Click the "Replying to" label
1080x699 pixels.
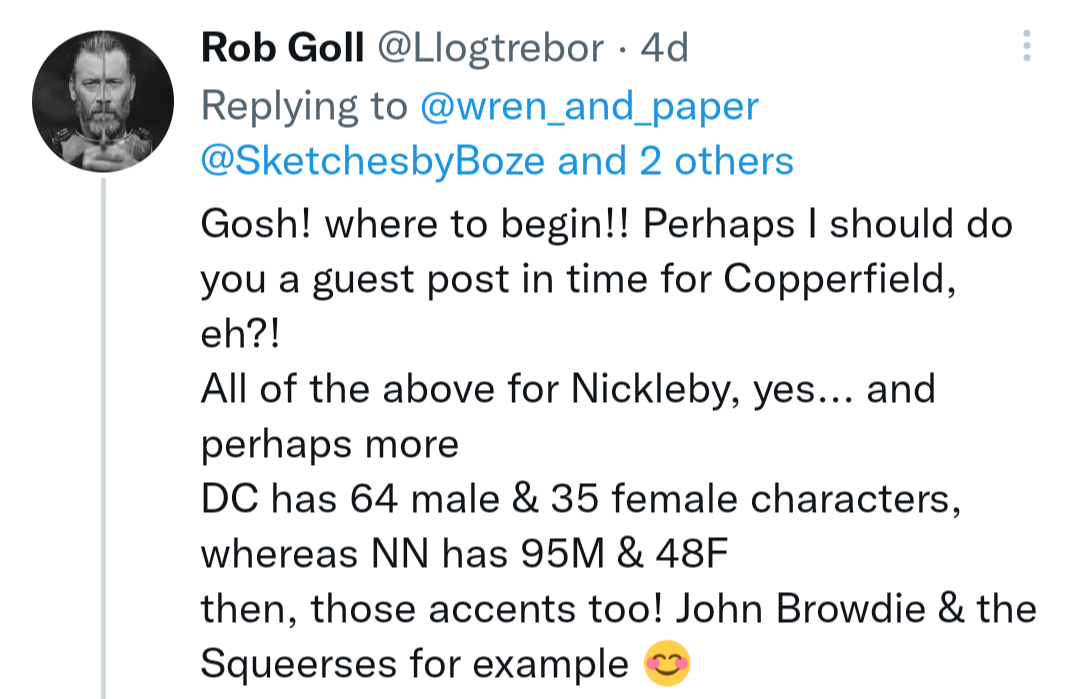pyautogui.click(x=304, y=106)
